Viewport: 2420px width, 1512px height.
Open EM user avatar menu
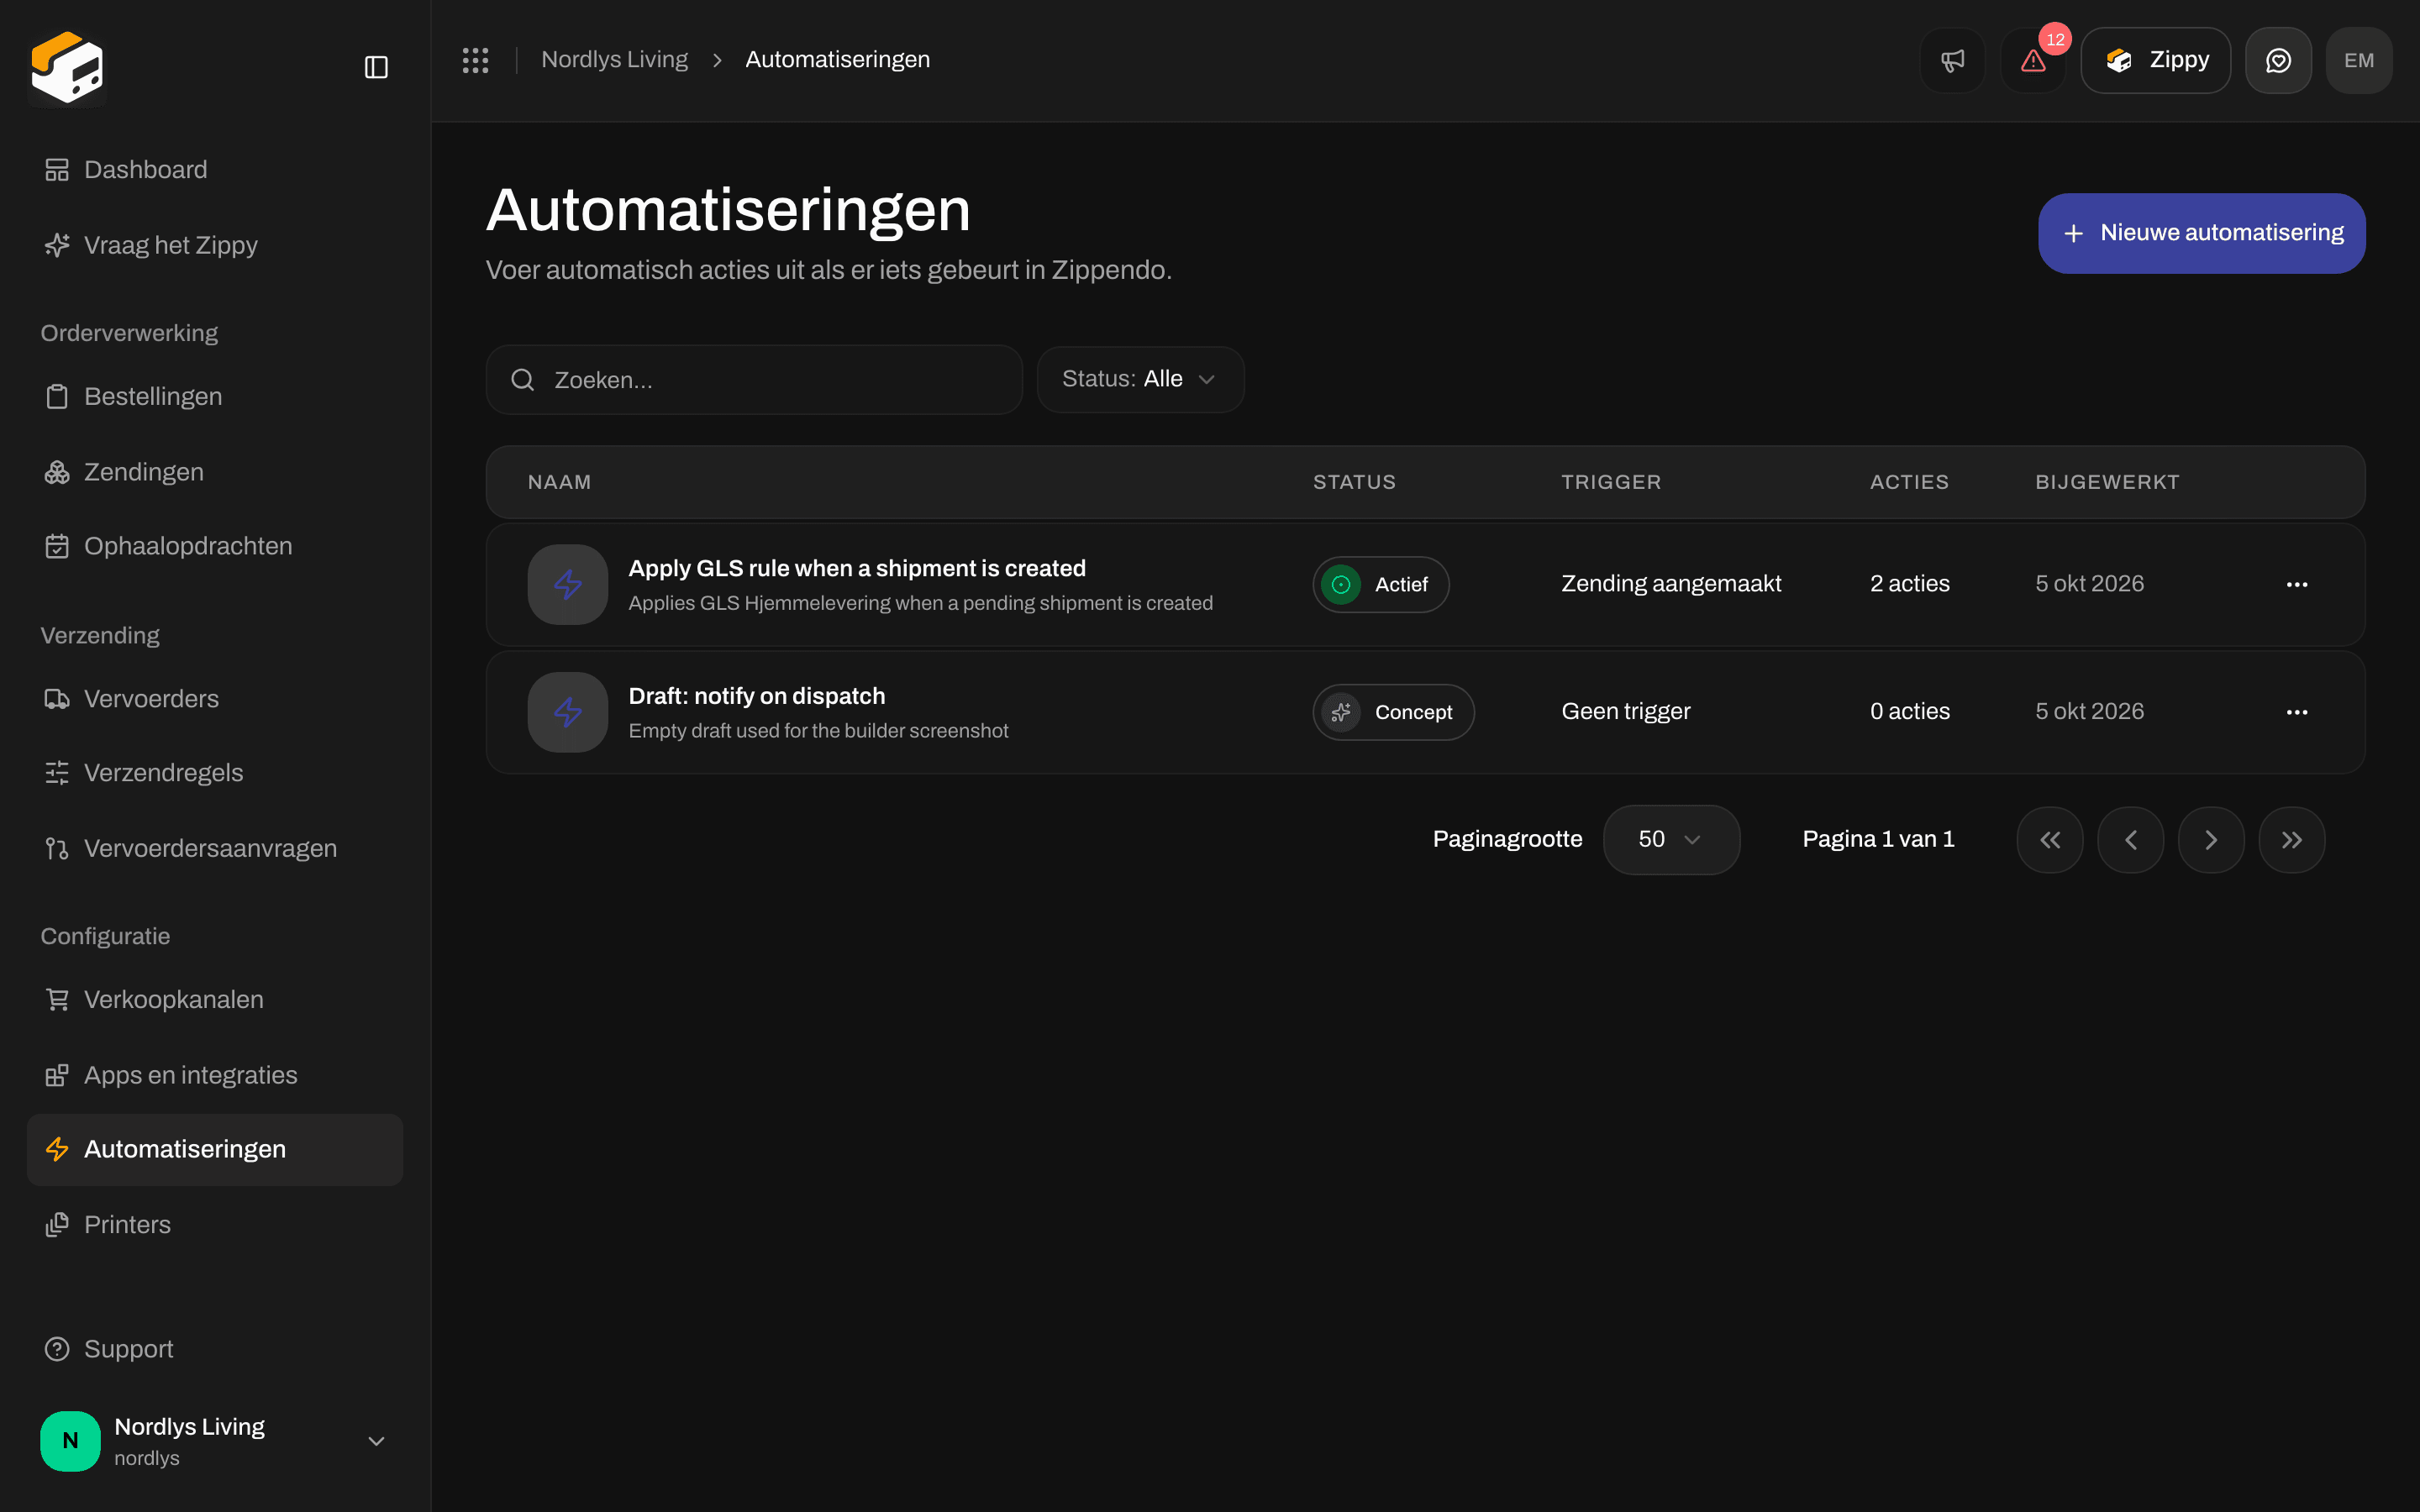[x=2359, y=60]
